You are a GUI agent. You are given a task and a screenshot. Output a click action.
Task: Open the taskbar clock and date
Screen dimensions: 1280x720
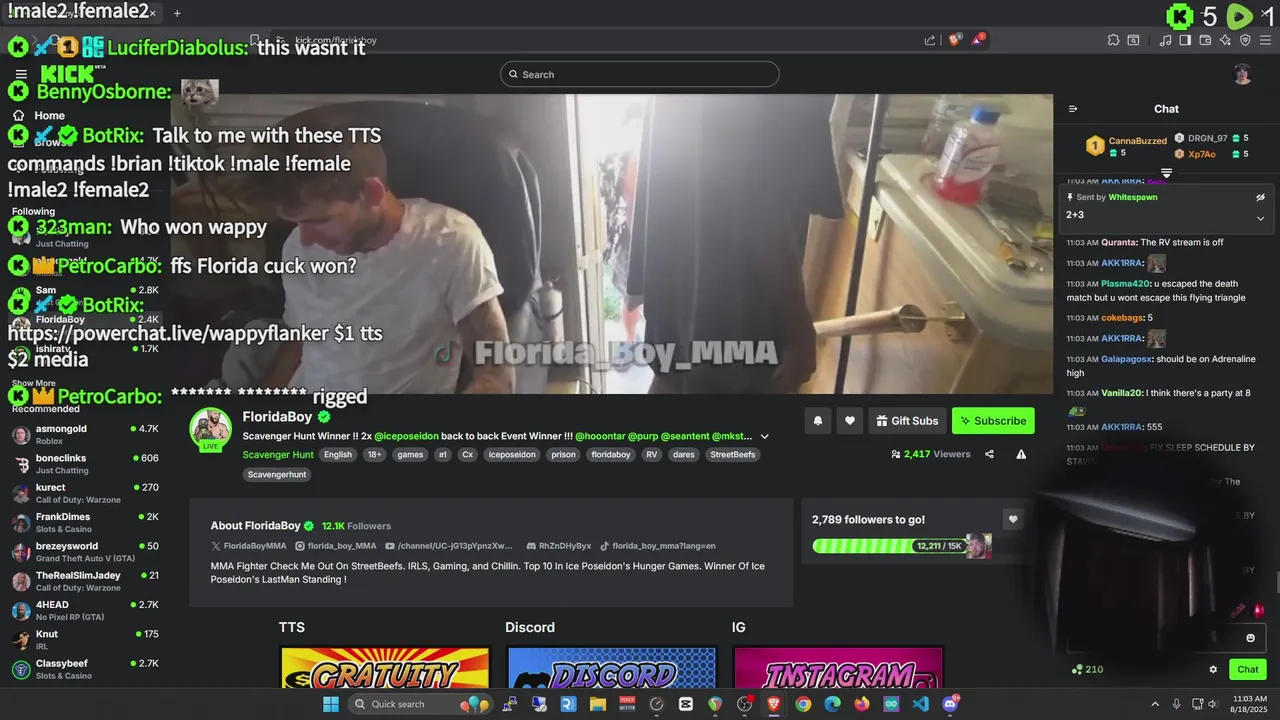point(1250,704)
